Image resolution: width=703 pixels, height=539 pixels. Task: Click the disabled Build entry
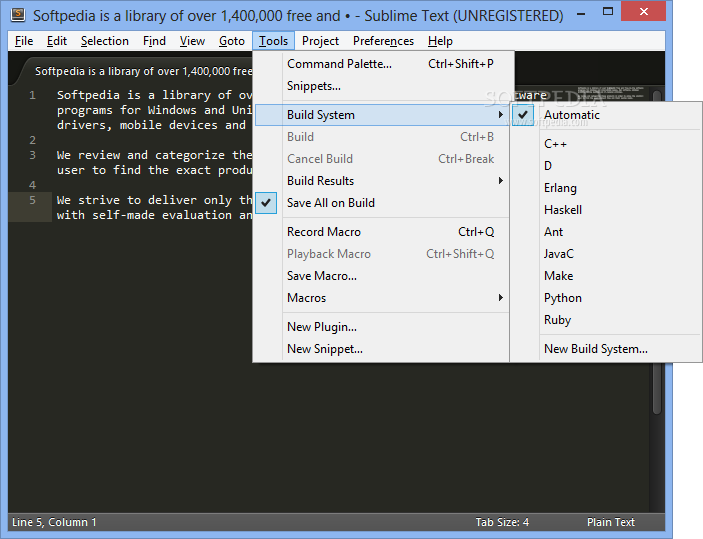[382, 137]
